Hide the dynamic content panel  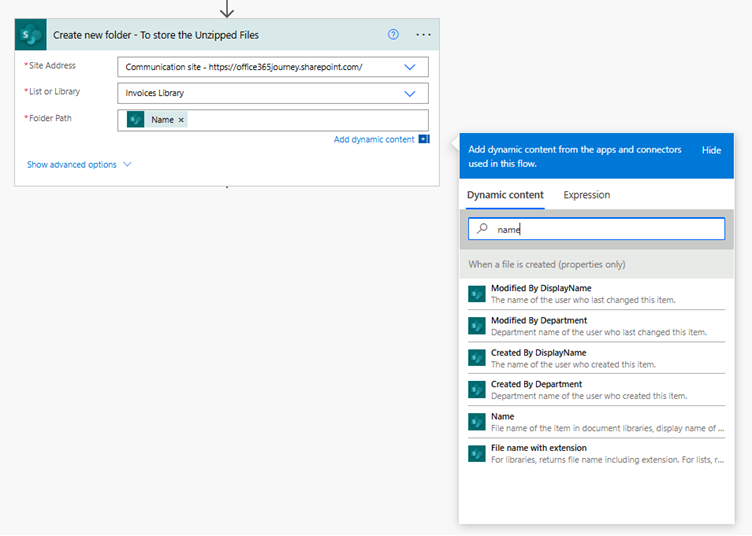click(711, 150)
